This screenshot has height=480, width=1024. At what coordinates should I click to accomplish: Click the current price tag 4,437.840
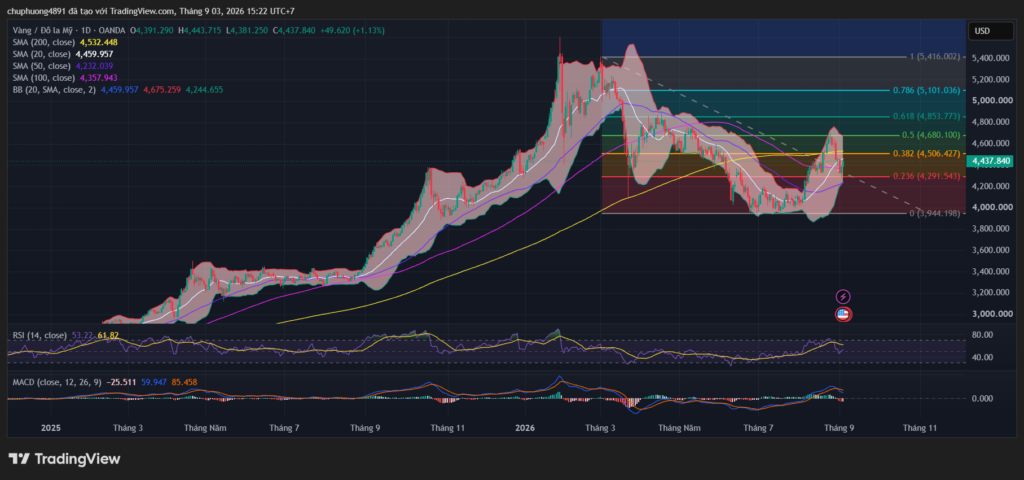tap(991, 161)
